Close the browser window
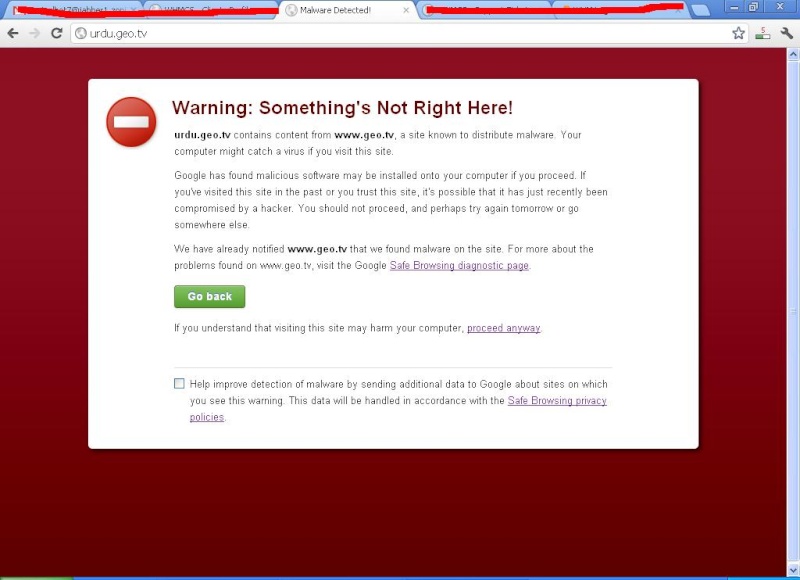 tap(781, 7)
